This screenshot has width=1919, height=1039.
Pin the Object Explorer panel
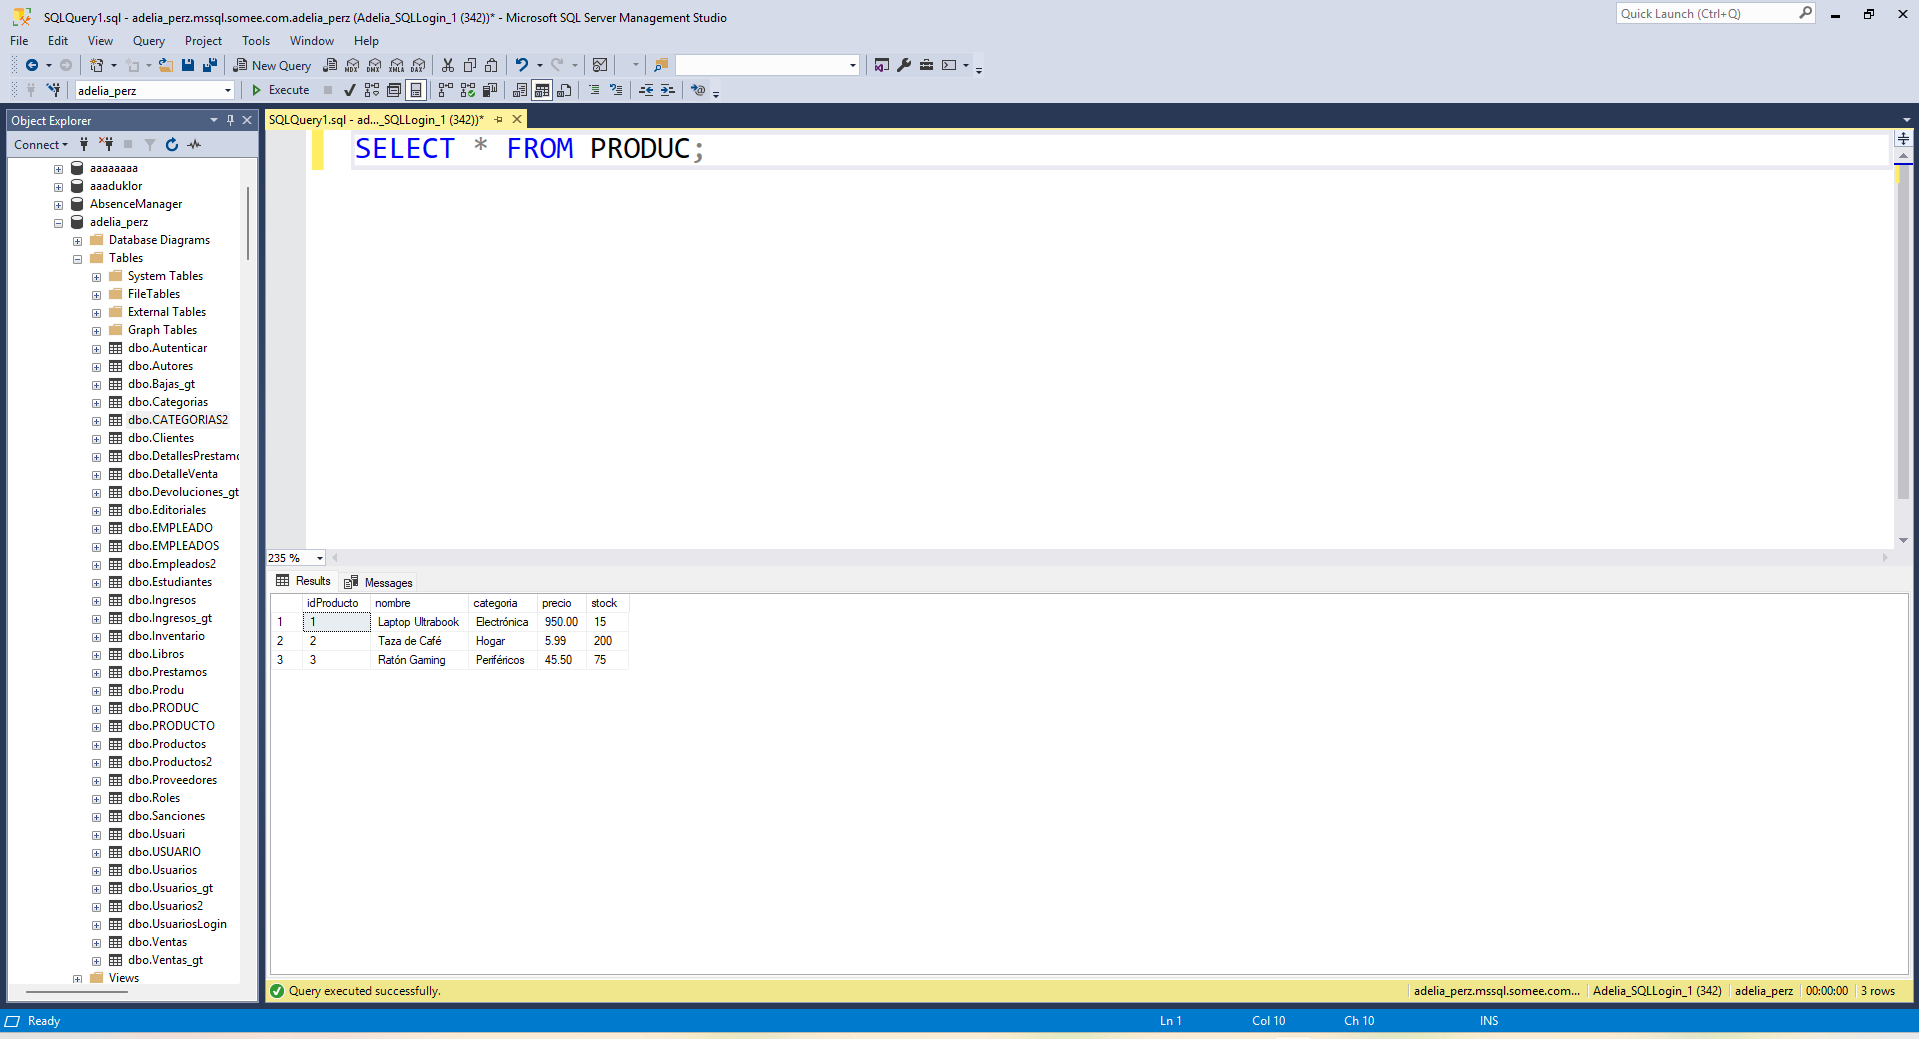pyautogui.click(x=230, y=120)
